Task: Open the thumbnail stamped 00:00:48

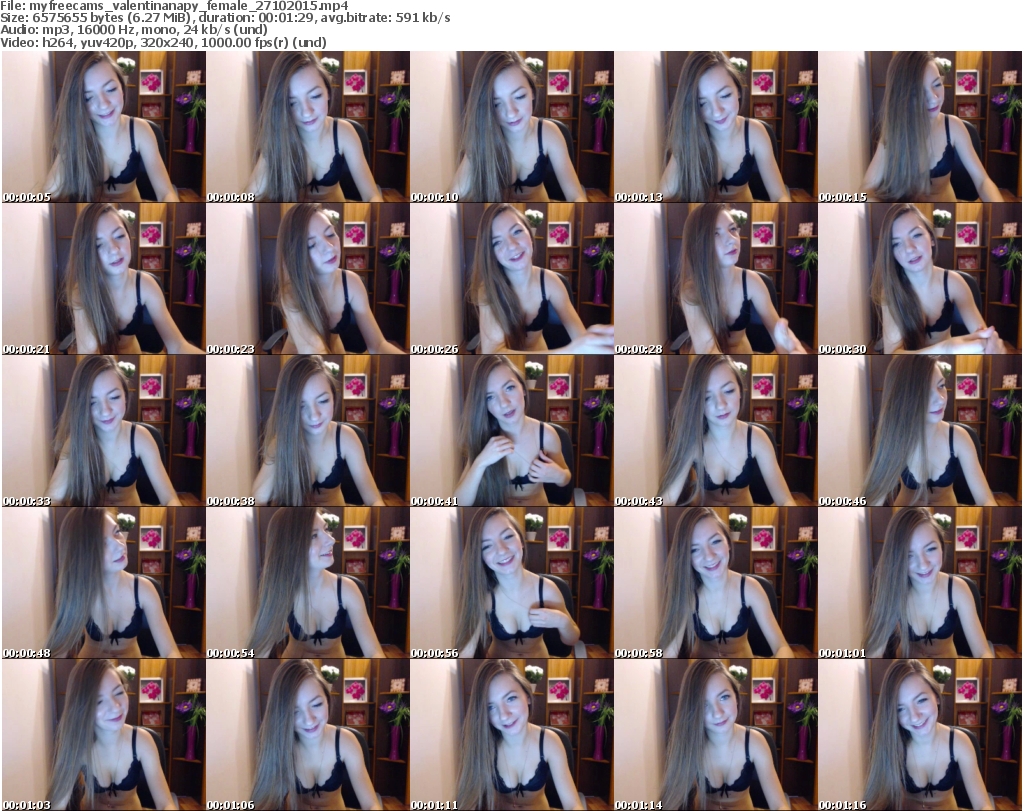Action: point(103,583)
